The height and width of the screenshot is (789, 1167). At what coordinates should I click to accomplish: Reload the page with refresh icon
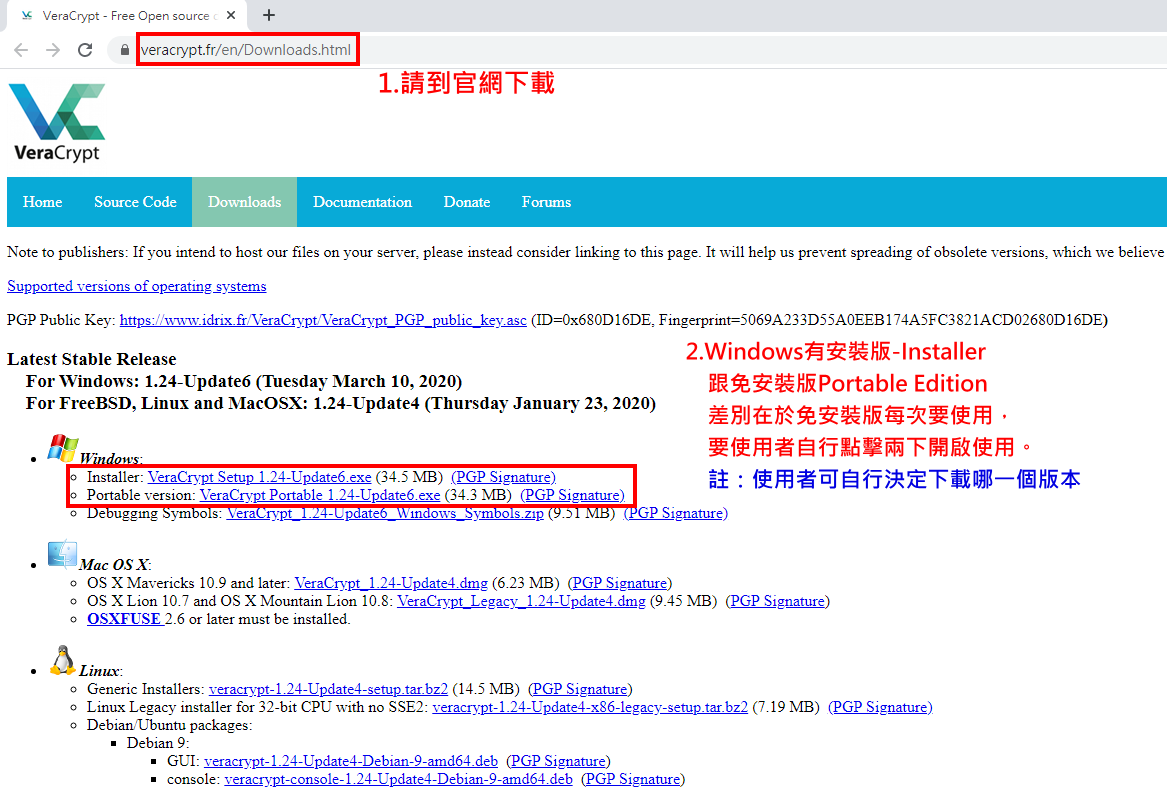[x=85, y=50]
